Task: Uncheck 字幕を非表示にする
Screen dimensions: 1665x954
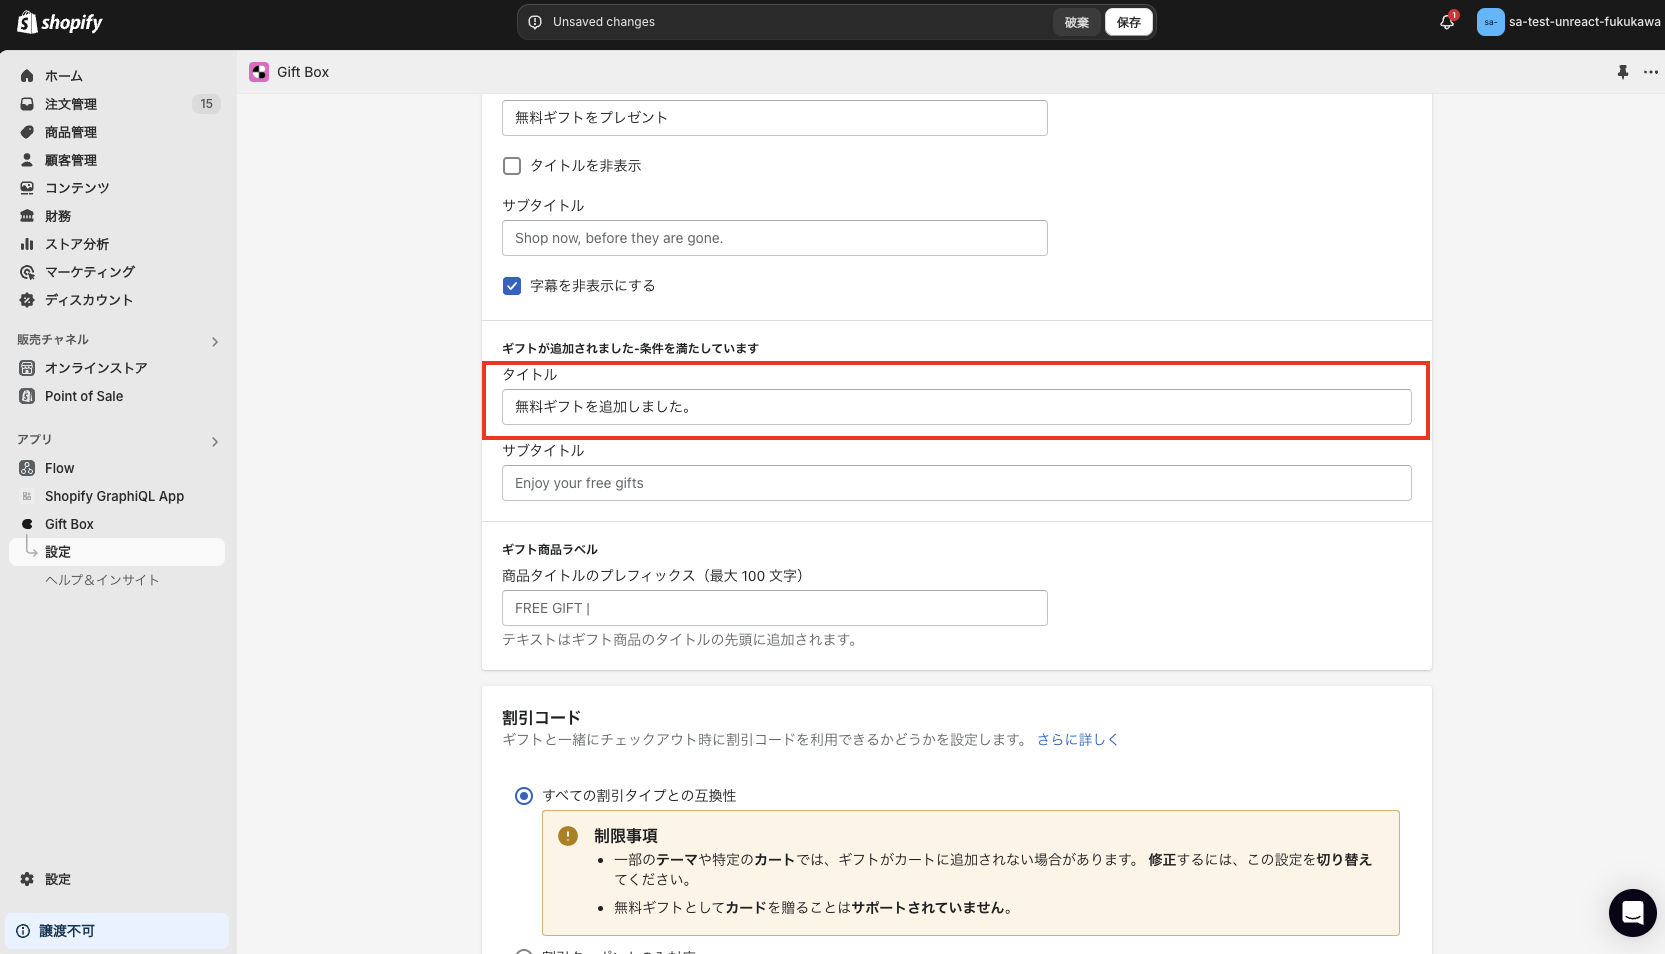Action: click(511, 285)
